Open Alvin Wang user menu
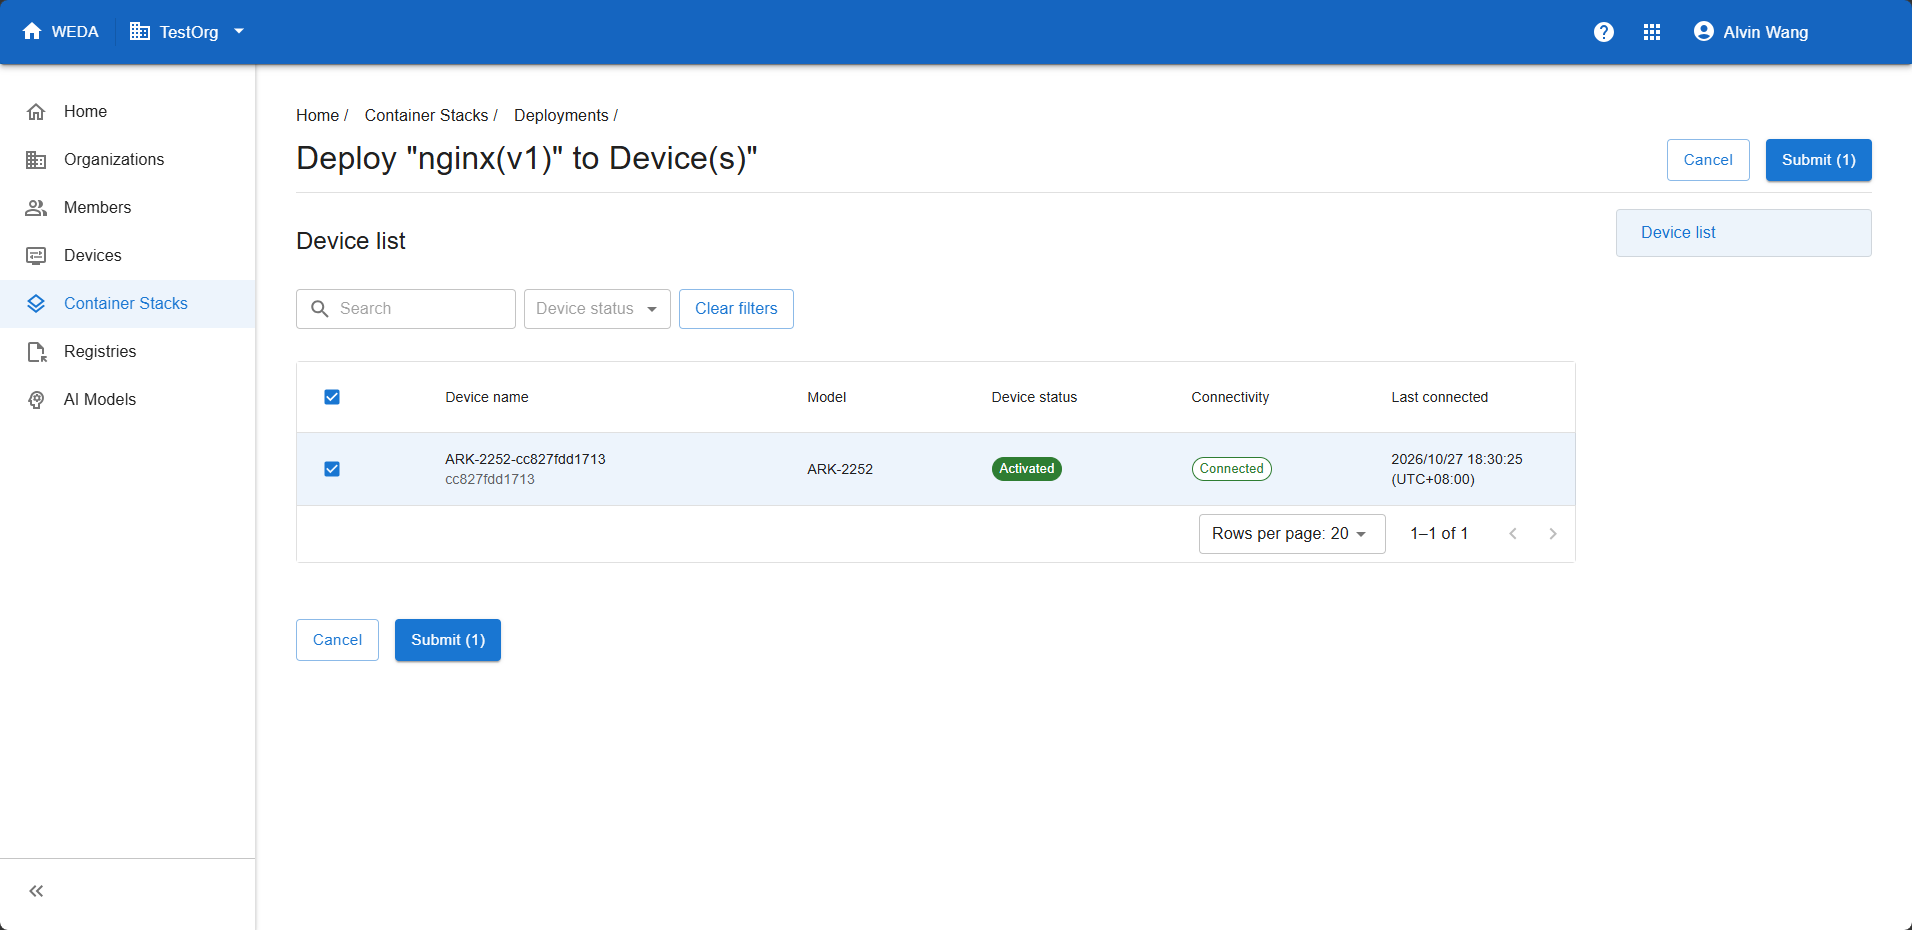Image resolution: width=1912 pixels, height=930 pixels. [1751, 32]
